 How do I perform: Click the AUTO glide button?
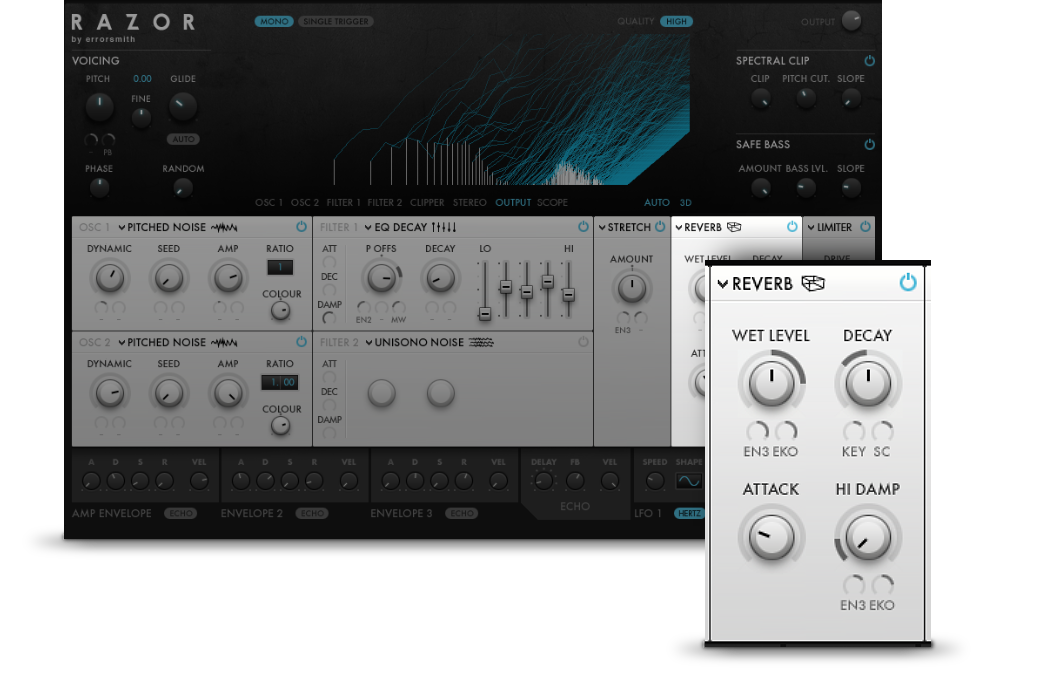click(x=184, y=139)
